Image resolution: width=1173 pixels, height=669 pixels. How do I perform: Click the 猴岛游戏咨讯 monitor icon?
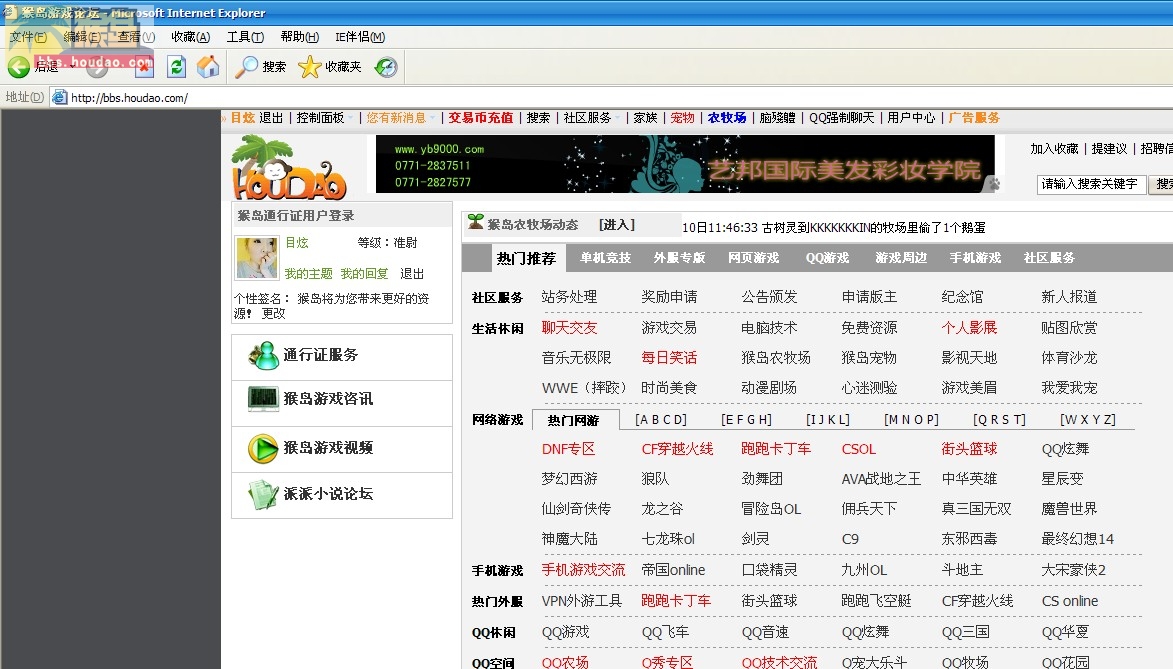click(263, 399)
